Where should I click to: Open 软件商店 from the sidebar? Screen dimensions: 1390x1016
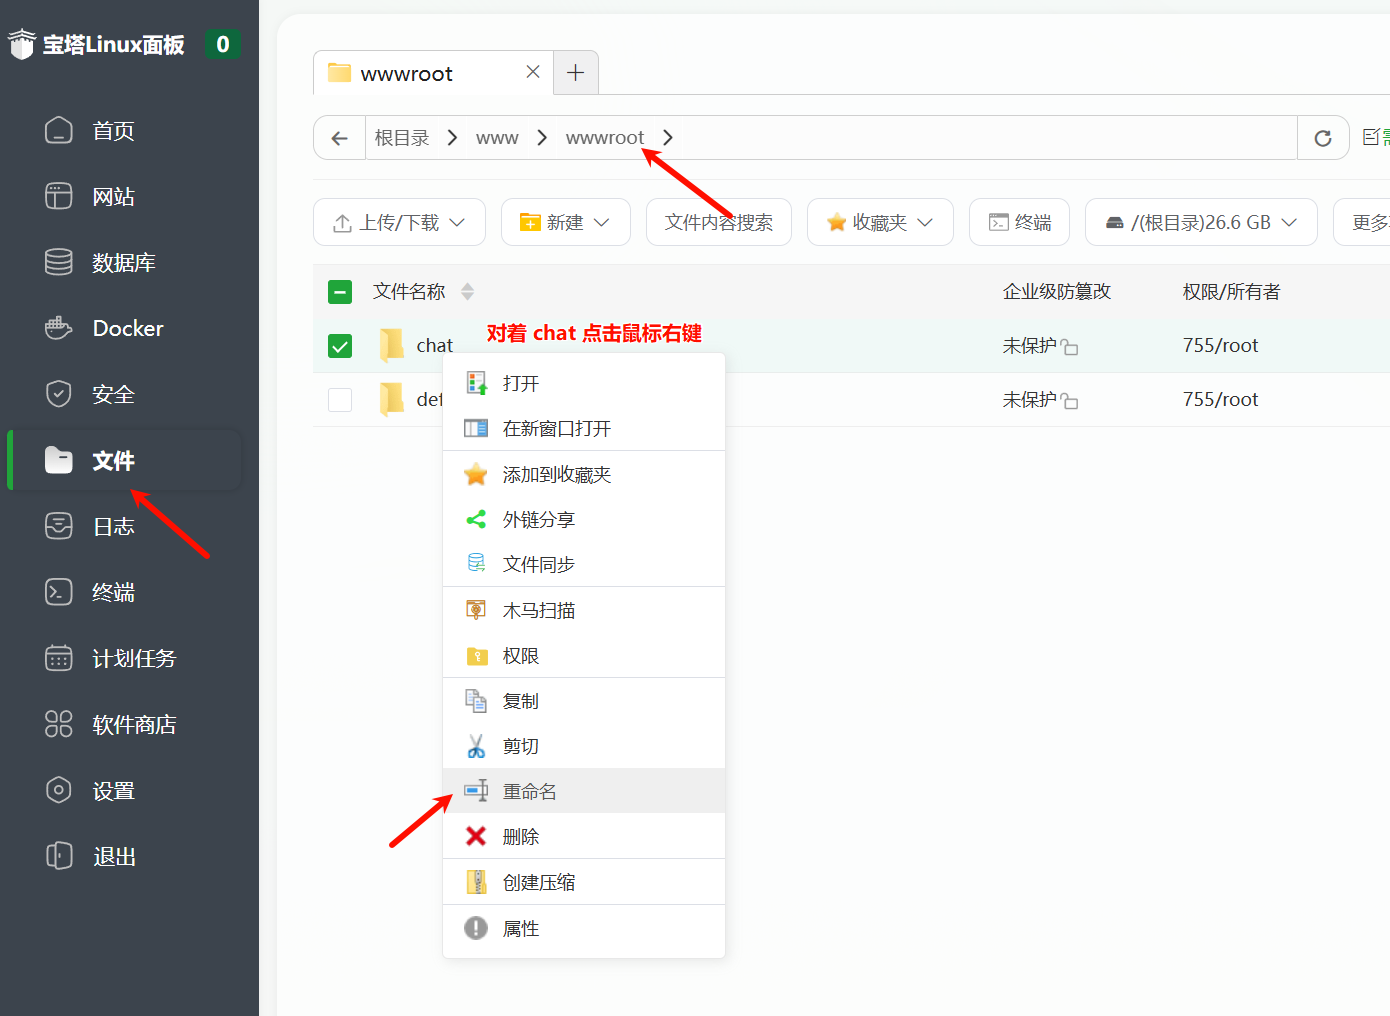point(133,724)
